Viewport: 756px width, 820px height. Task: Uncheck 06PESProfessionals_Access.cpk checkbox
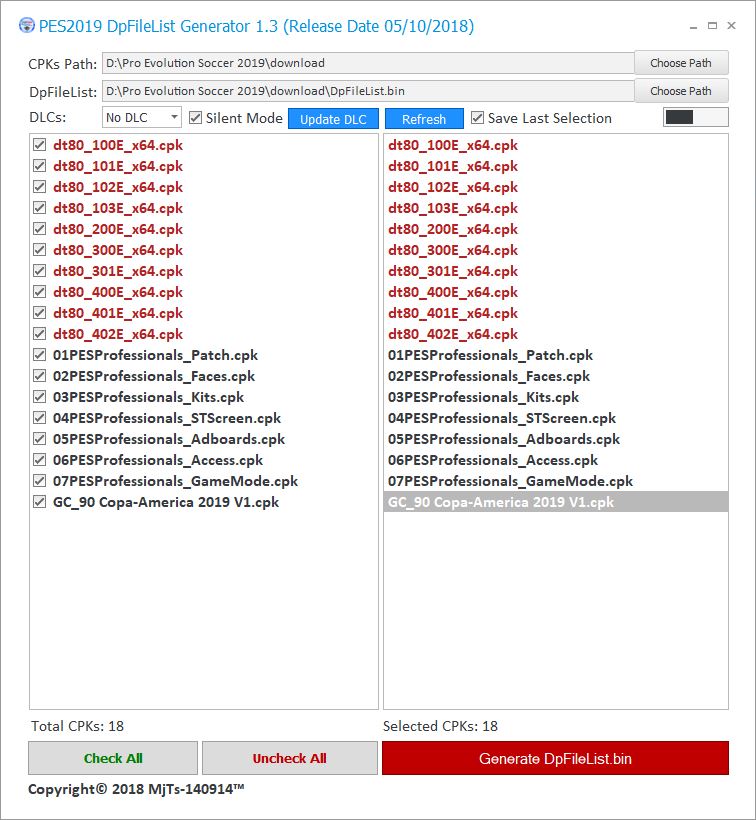(39, 459)
